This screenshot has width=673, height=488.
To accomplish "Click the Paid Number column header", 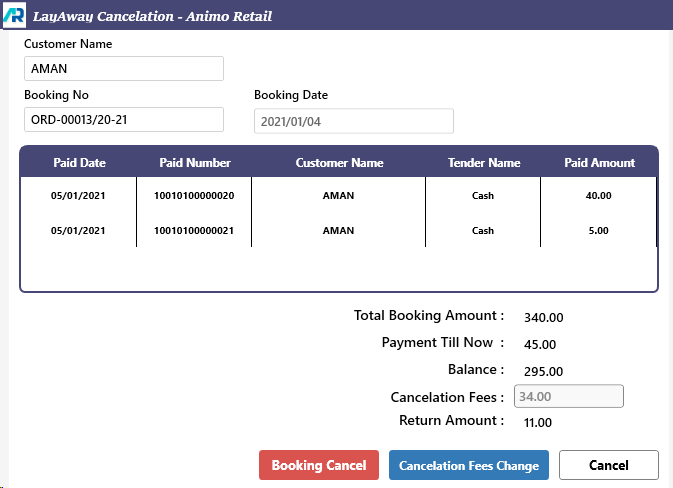I will (194, 163).
